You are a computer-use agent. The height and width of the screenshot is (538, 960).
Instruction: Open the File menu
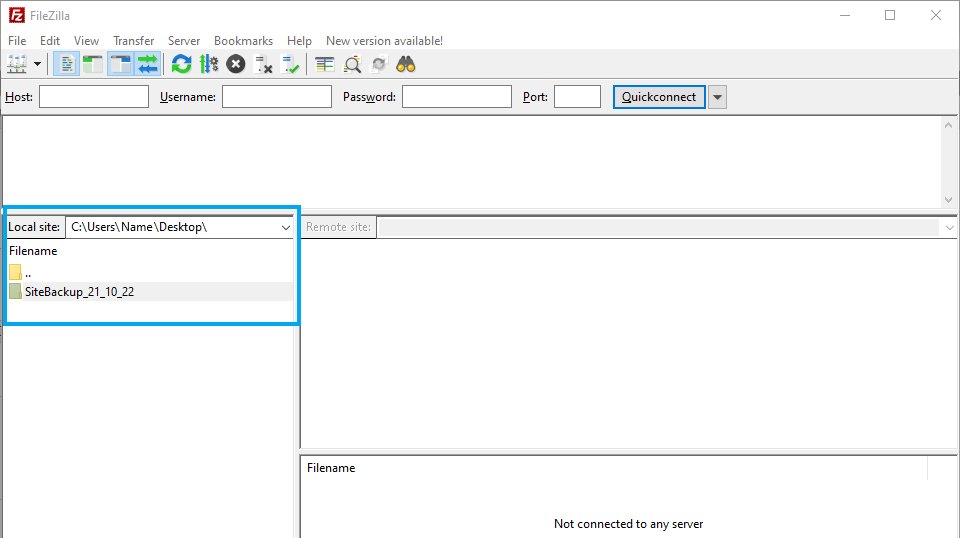pos(17,40)
